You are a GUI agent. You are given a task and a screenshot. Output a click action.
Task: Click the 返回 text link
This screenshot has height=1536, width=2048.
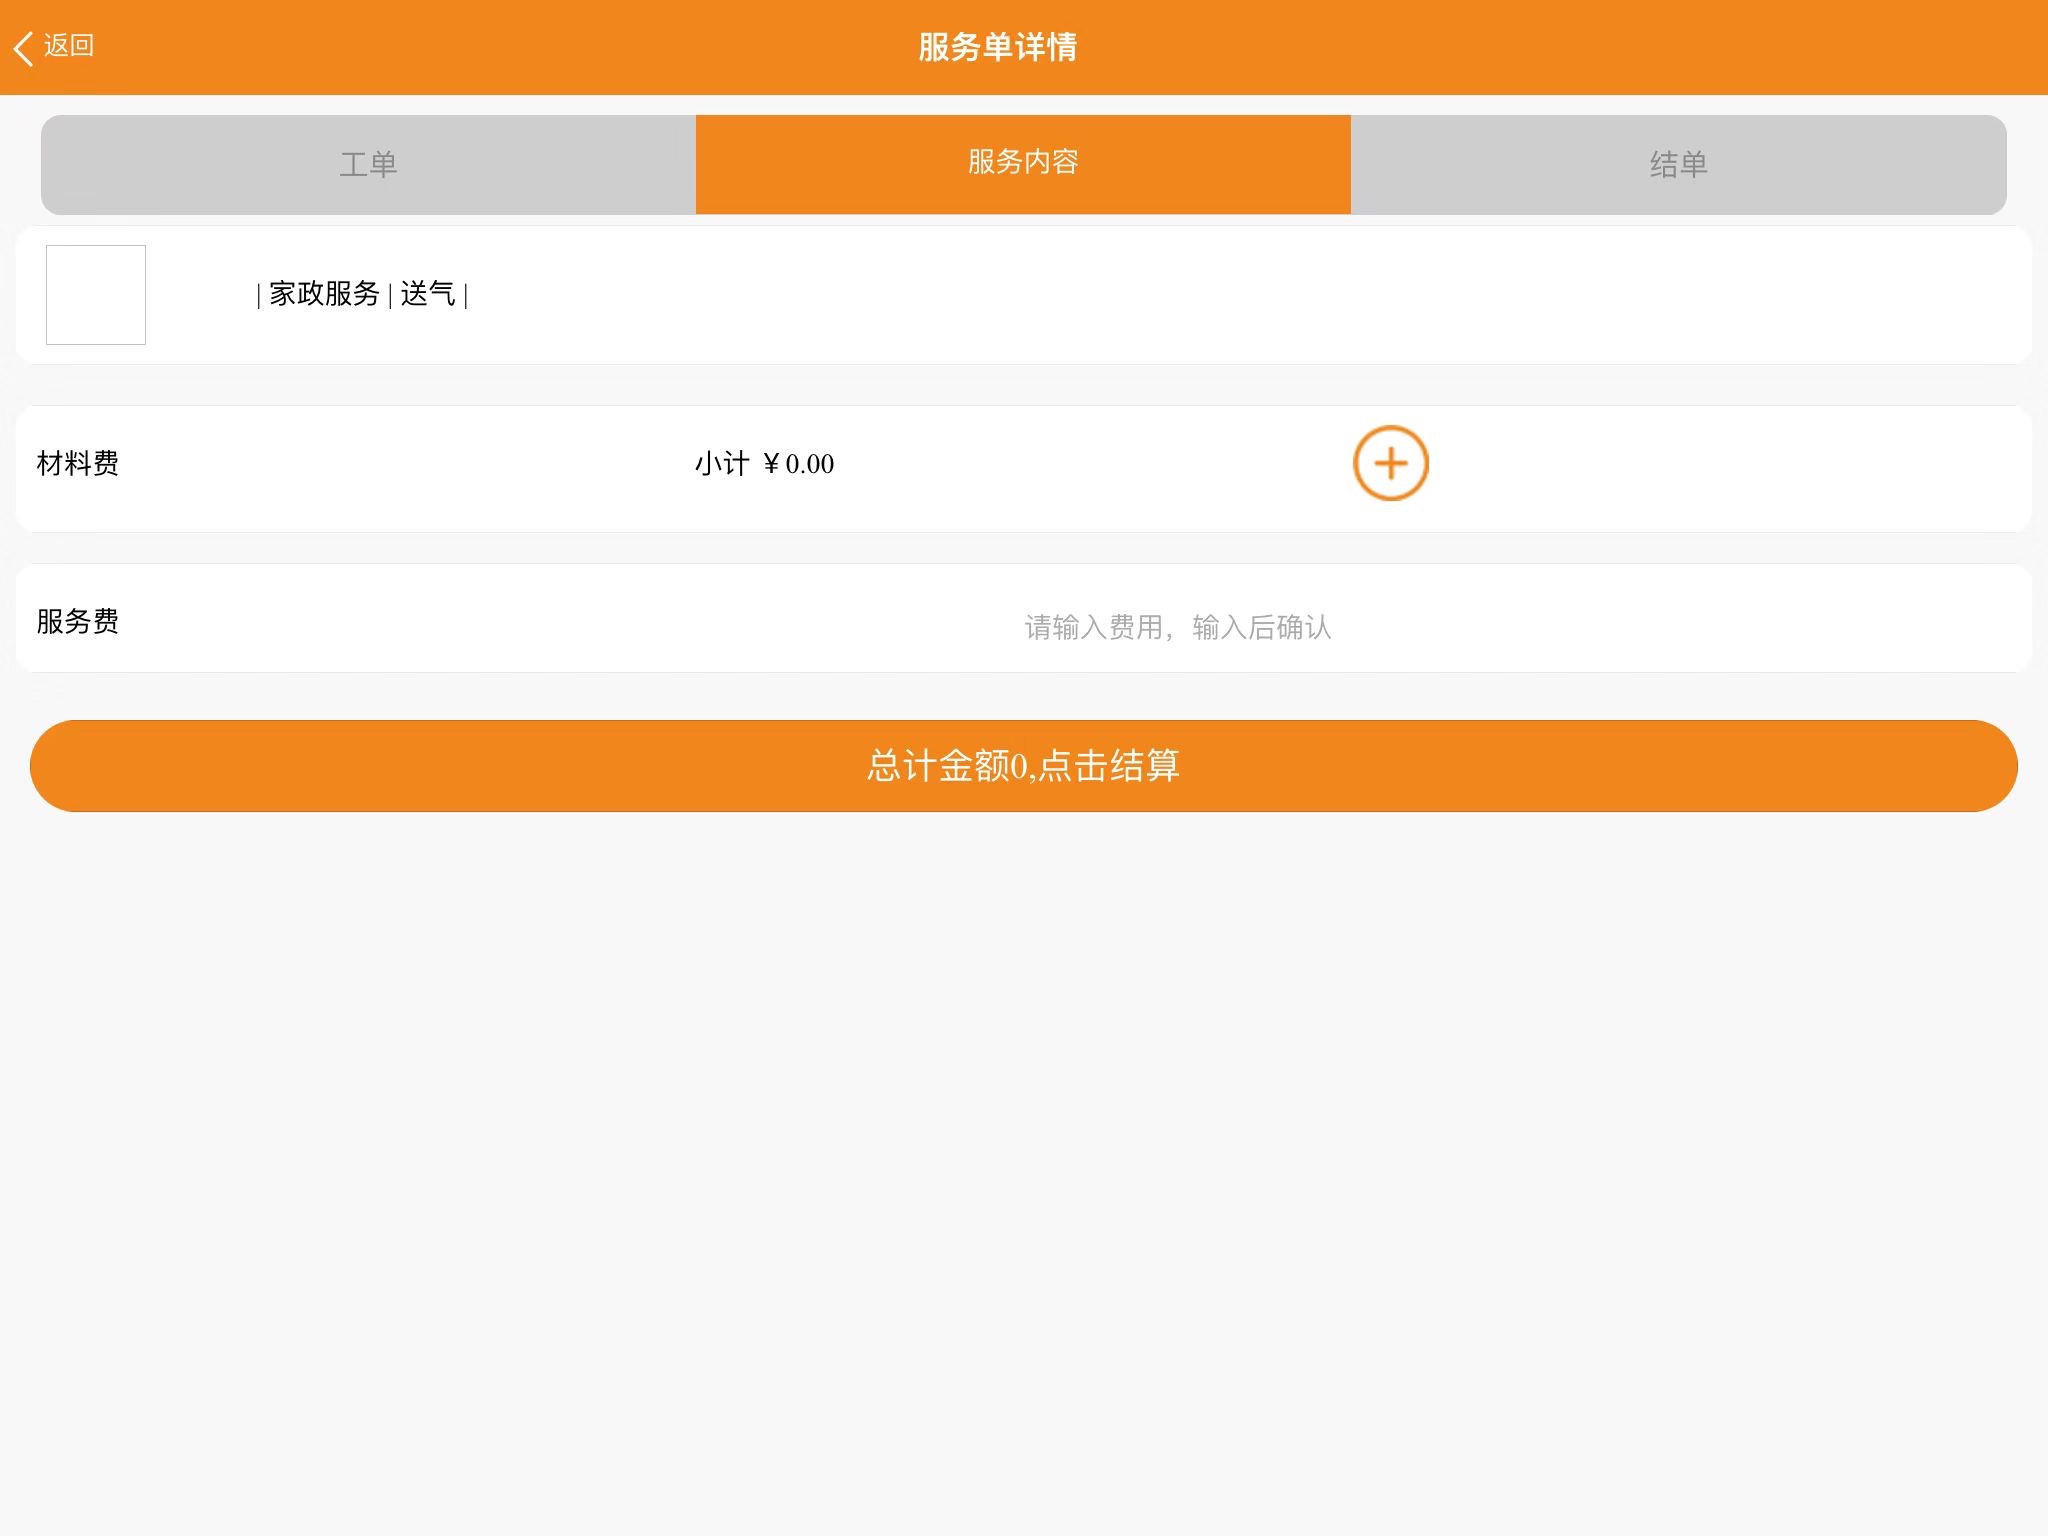[68, 46]
